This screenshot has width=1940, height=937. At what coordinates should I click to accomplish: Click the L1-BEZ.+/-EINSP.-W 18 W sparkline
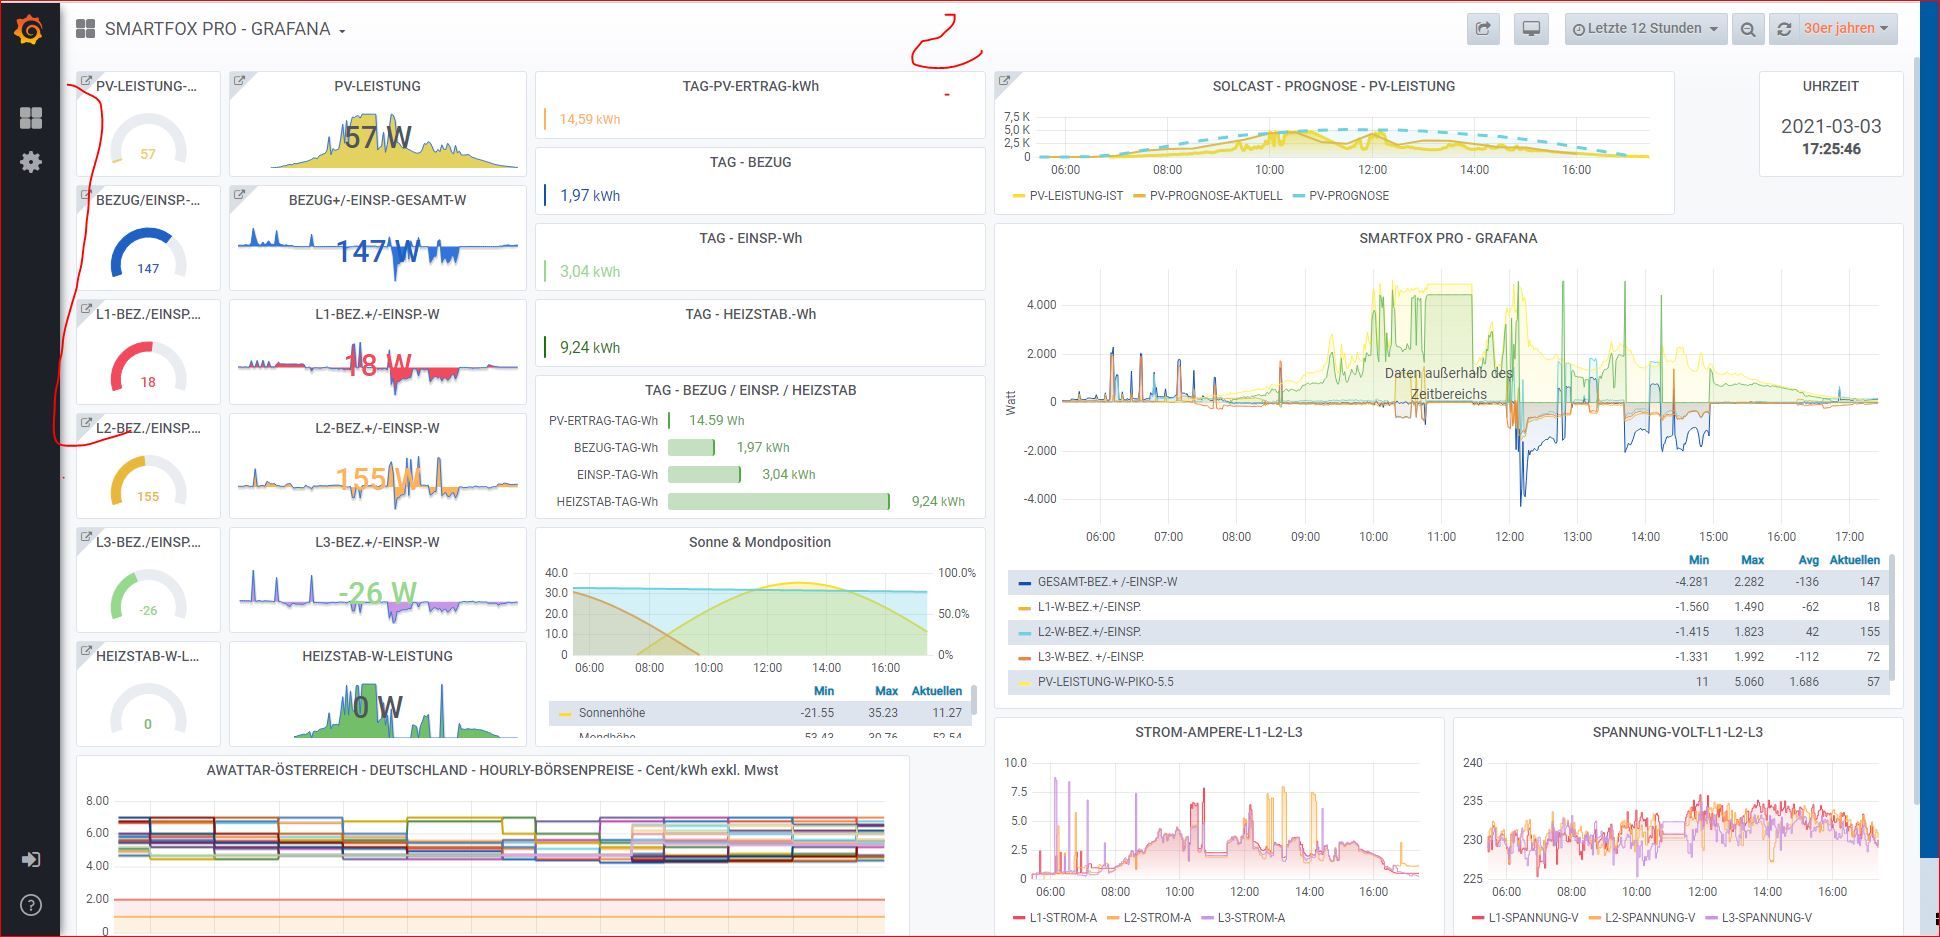[x=378, y=365]
